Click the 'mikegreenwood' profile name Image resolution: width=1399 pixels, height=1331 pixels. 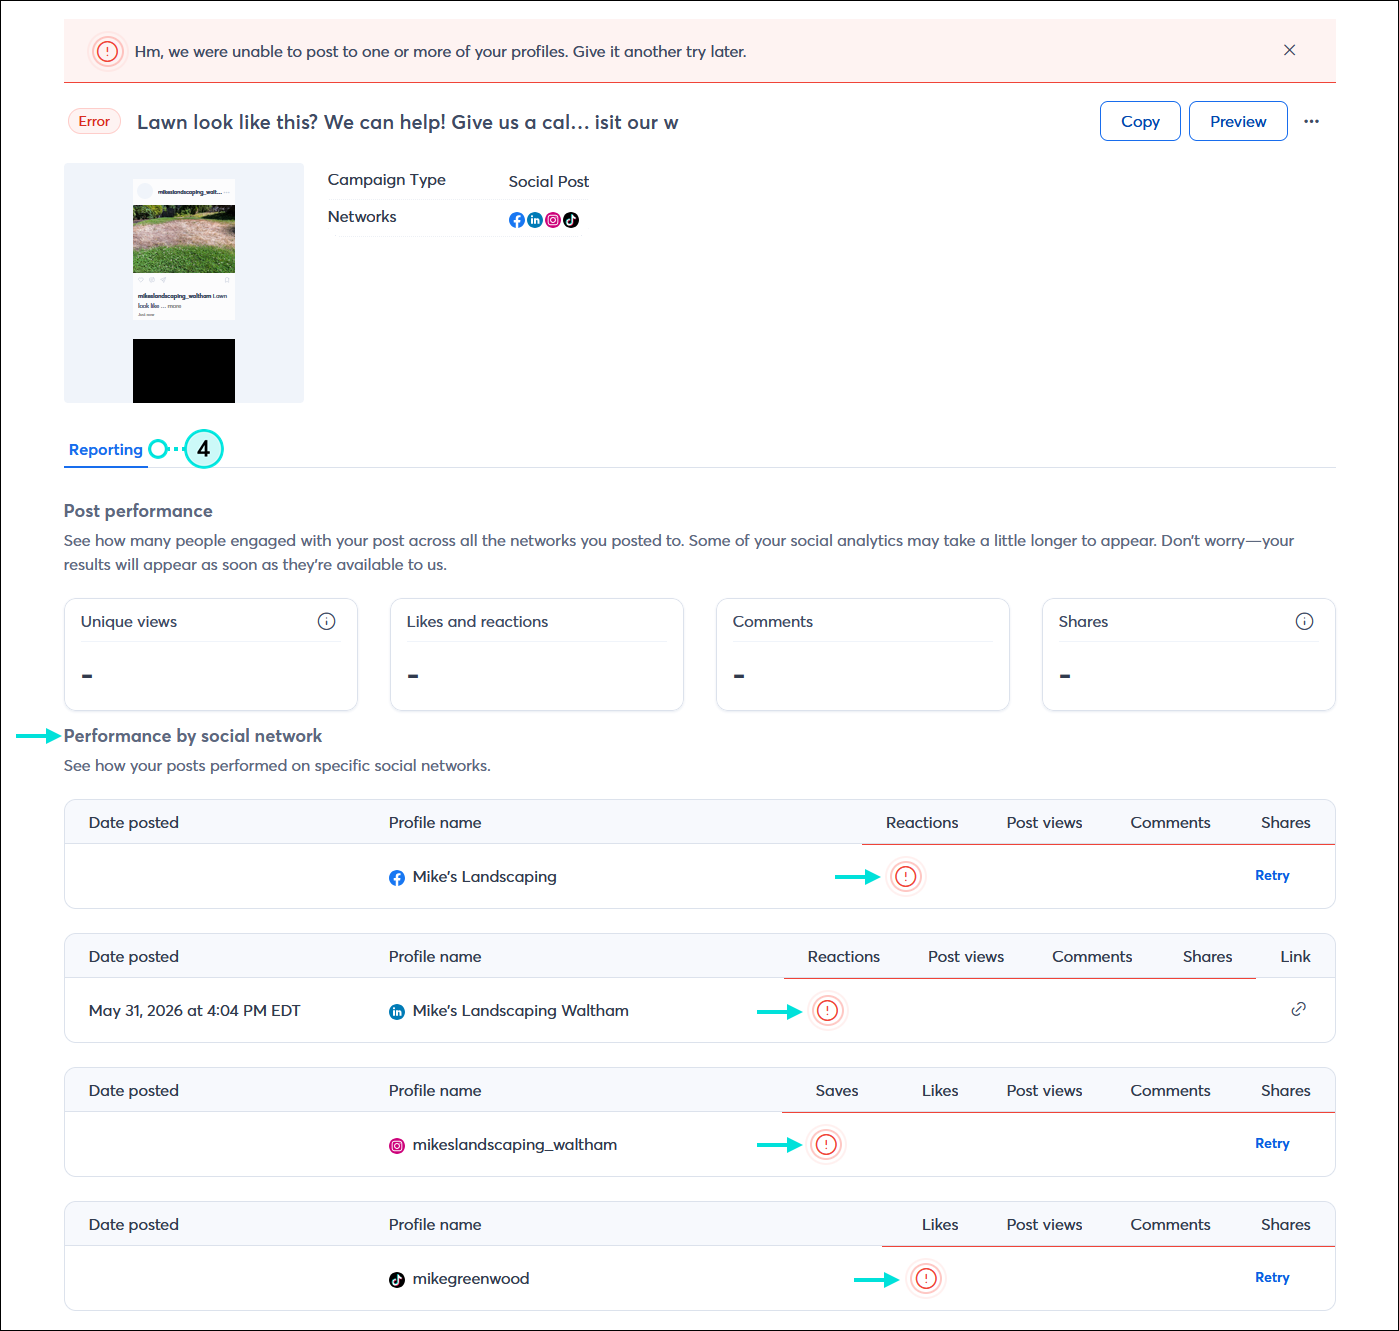[471, 1279]
